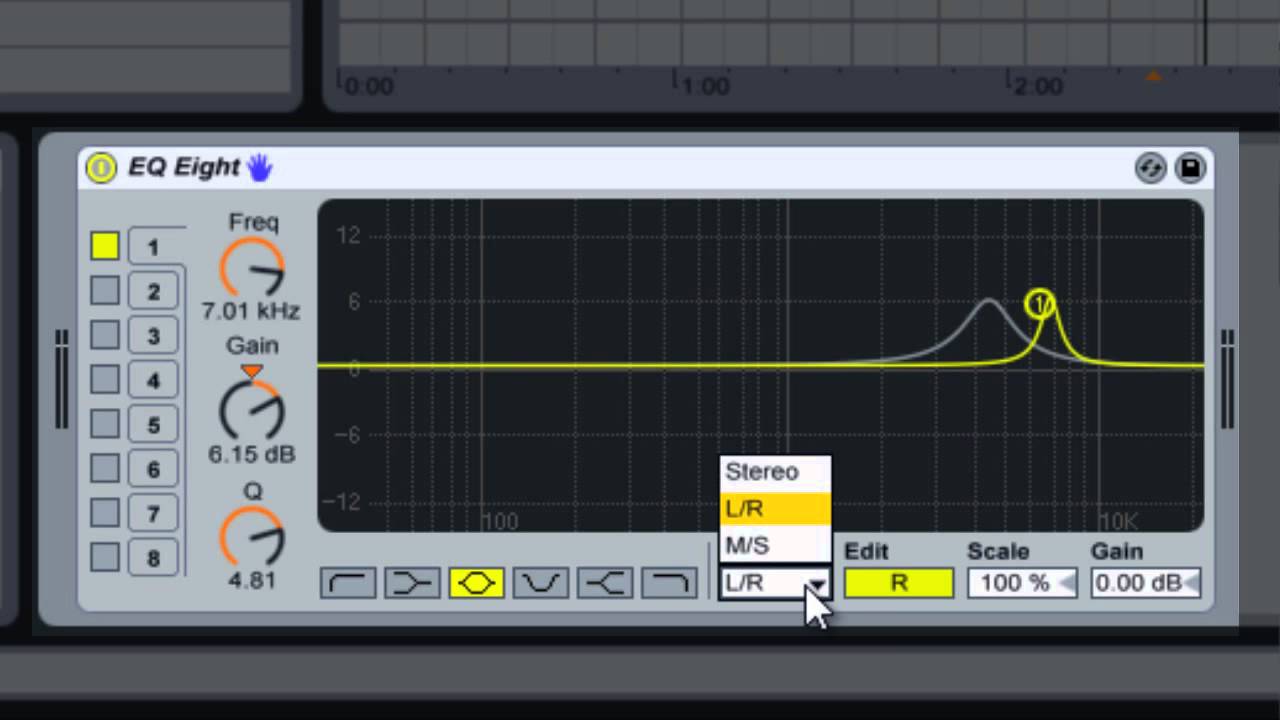Viewport: 1280px width, 720px height.
Task: Select the low cut filter type
Action: click(348, 583)
